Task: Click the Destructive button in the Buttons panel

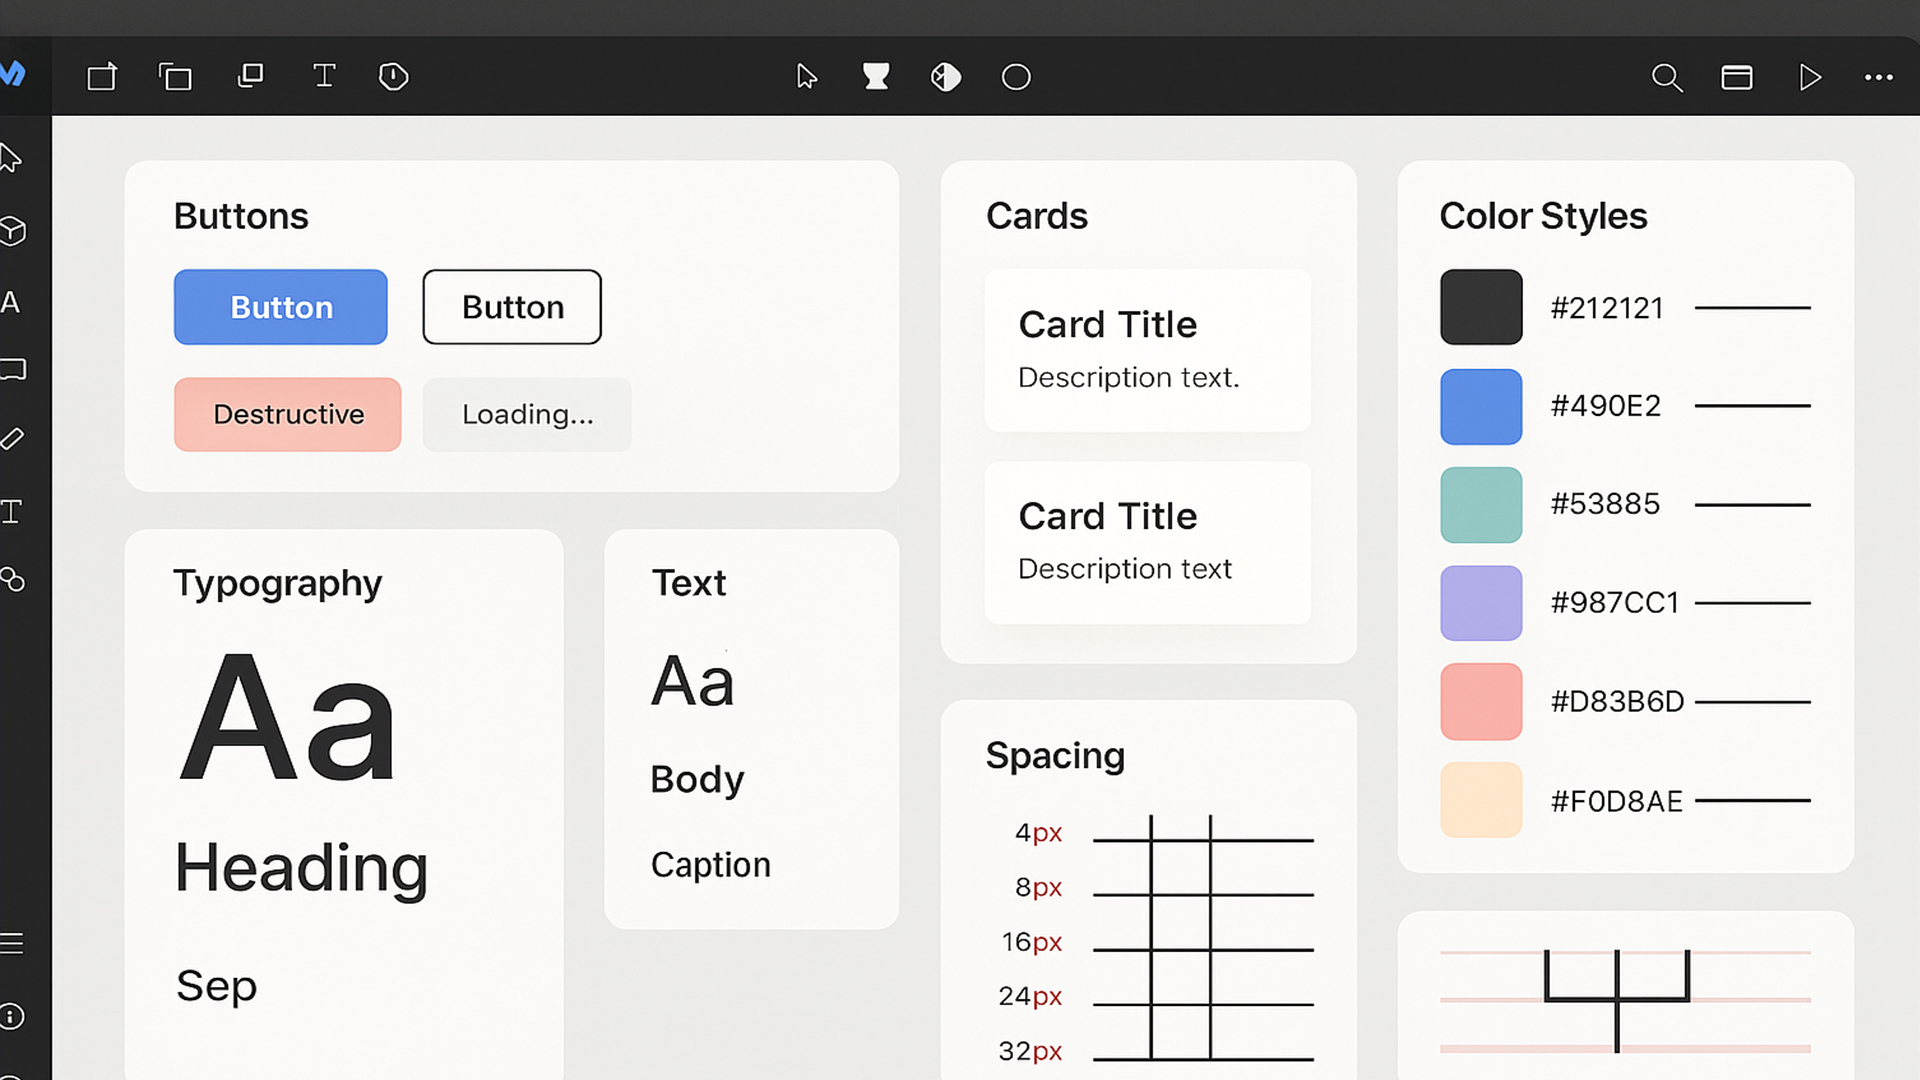Action: (x=287, y=414)
